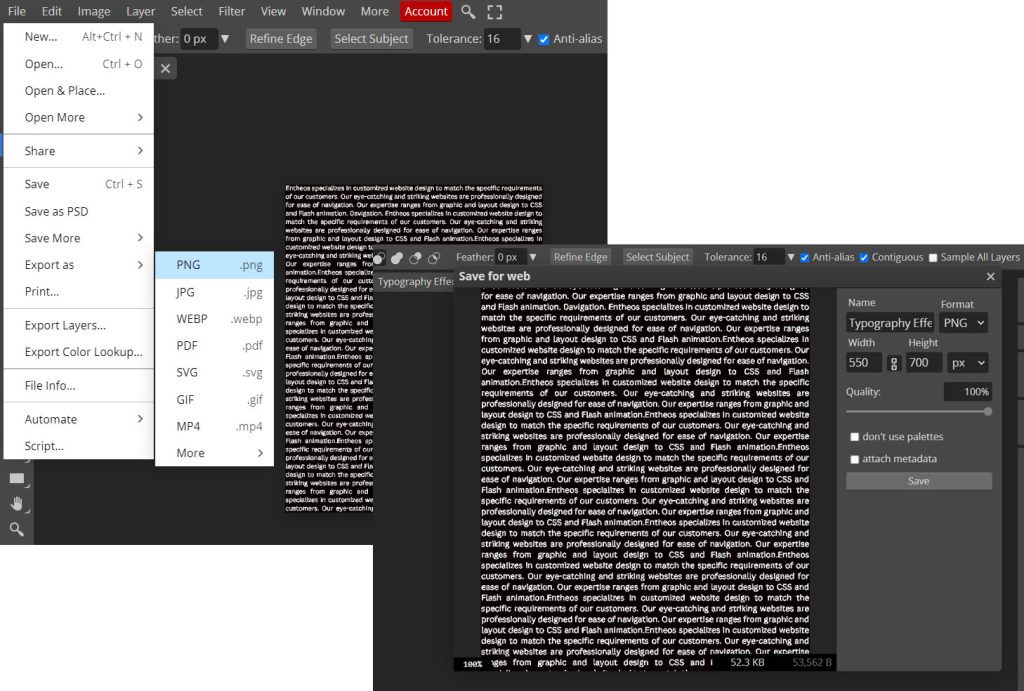Toggle fullscreen mode icon
The width and height of the screenshot is (1024, 691).
(x=495, y=12)
